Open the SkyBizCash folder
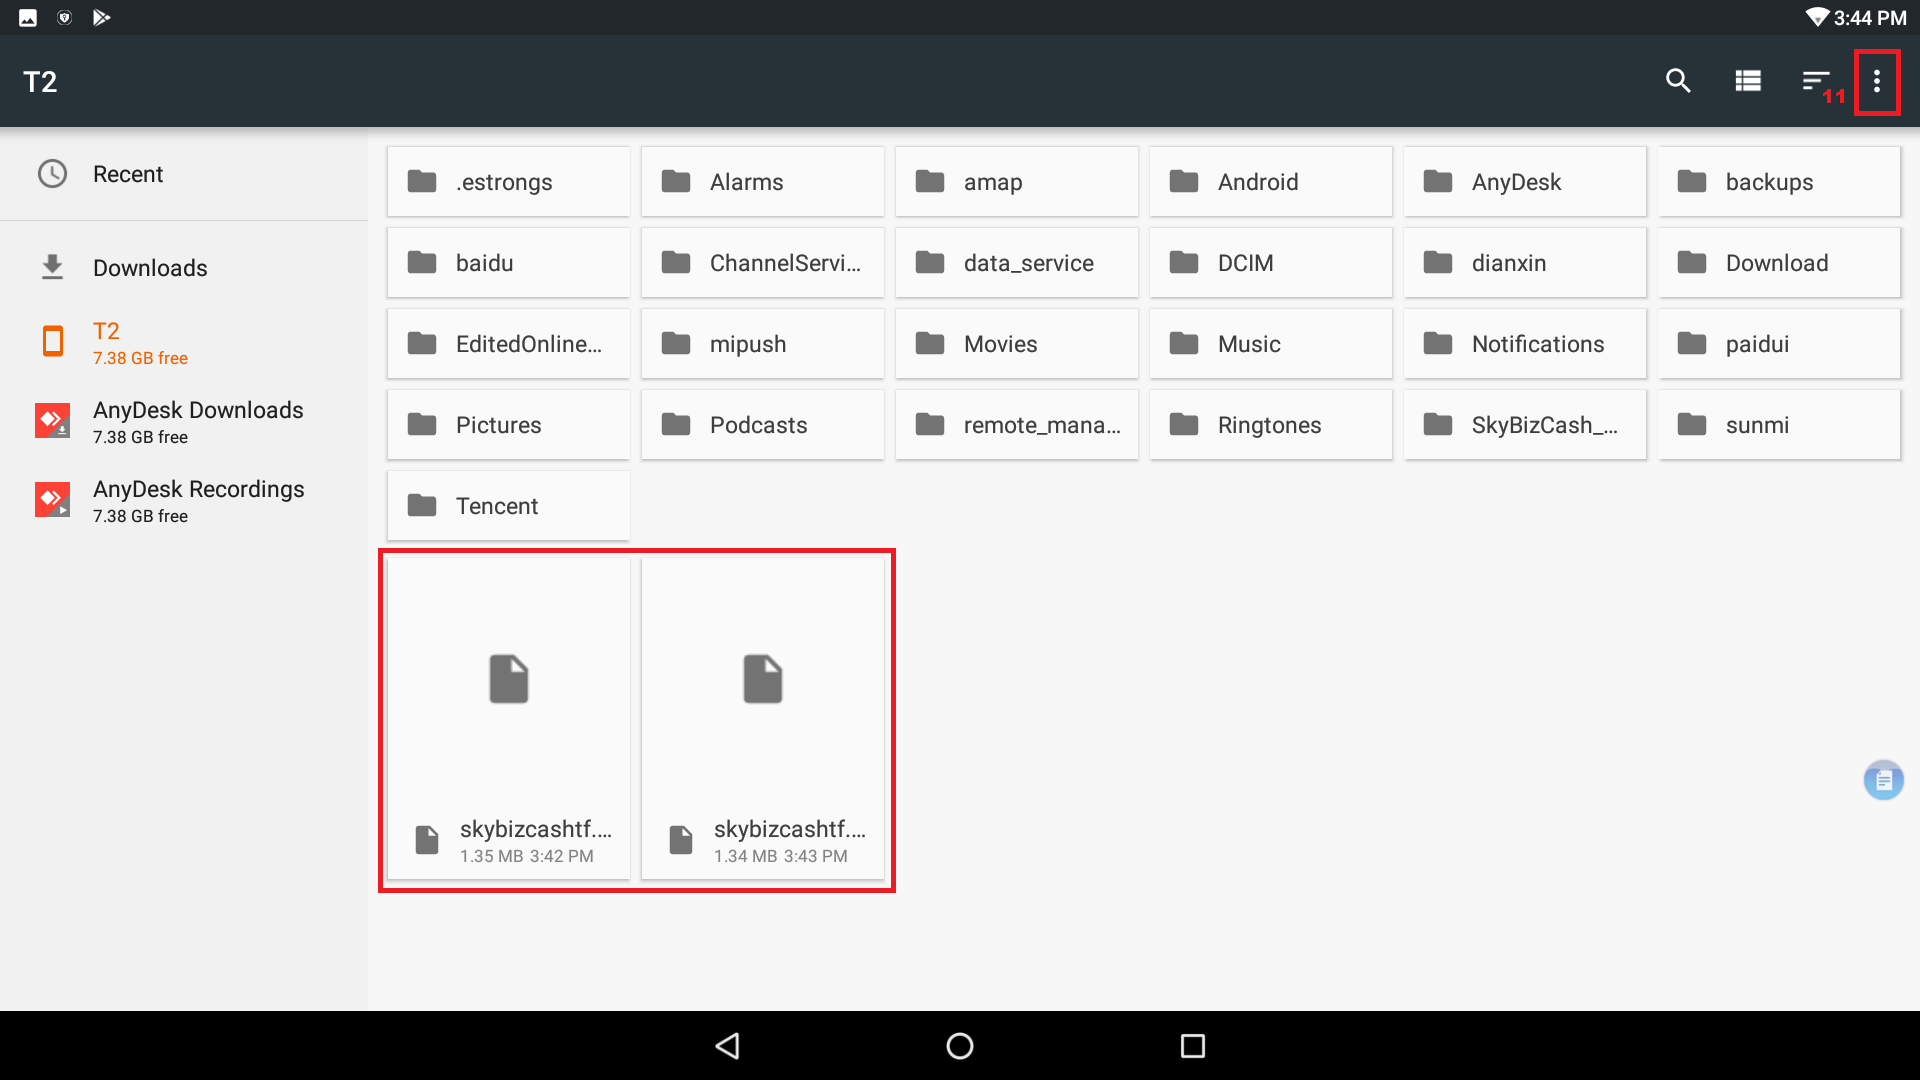The image size is (1920, 1080). point(1524,425)
